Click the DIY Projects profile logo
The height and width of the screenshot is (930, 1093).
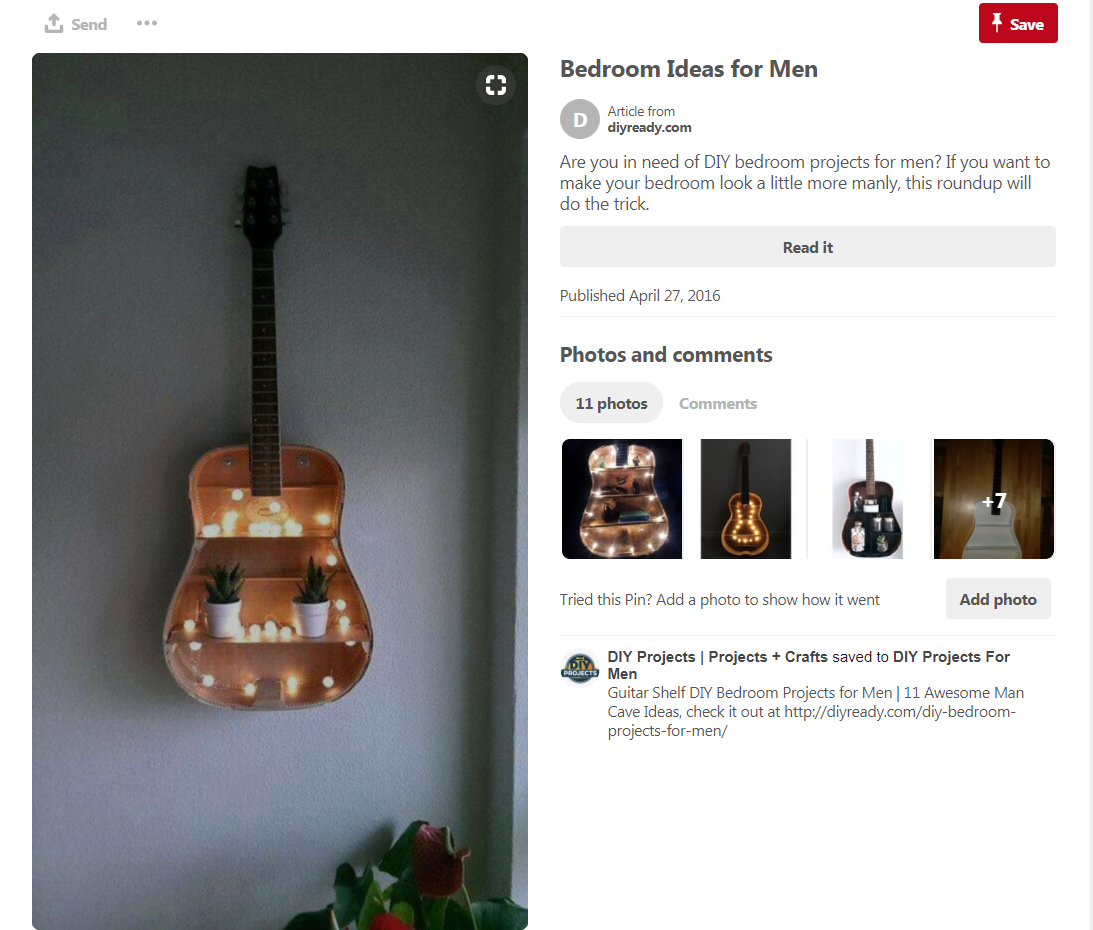coord(579,668)
